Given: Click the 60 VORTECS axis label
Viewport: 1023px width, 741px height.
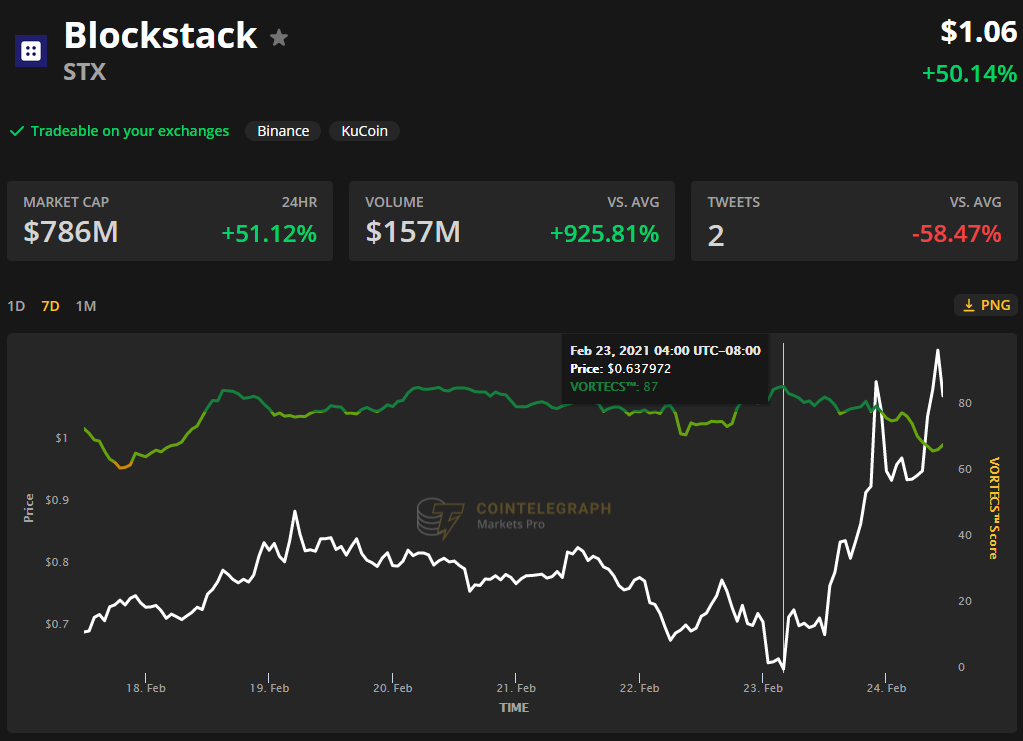Looking at the screenshot, I should point(965,469).
